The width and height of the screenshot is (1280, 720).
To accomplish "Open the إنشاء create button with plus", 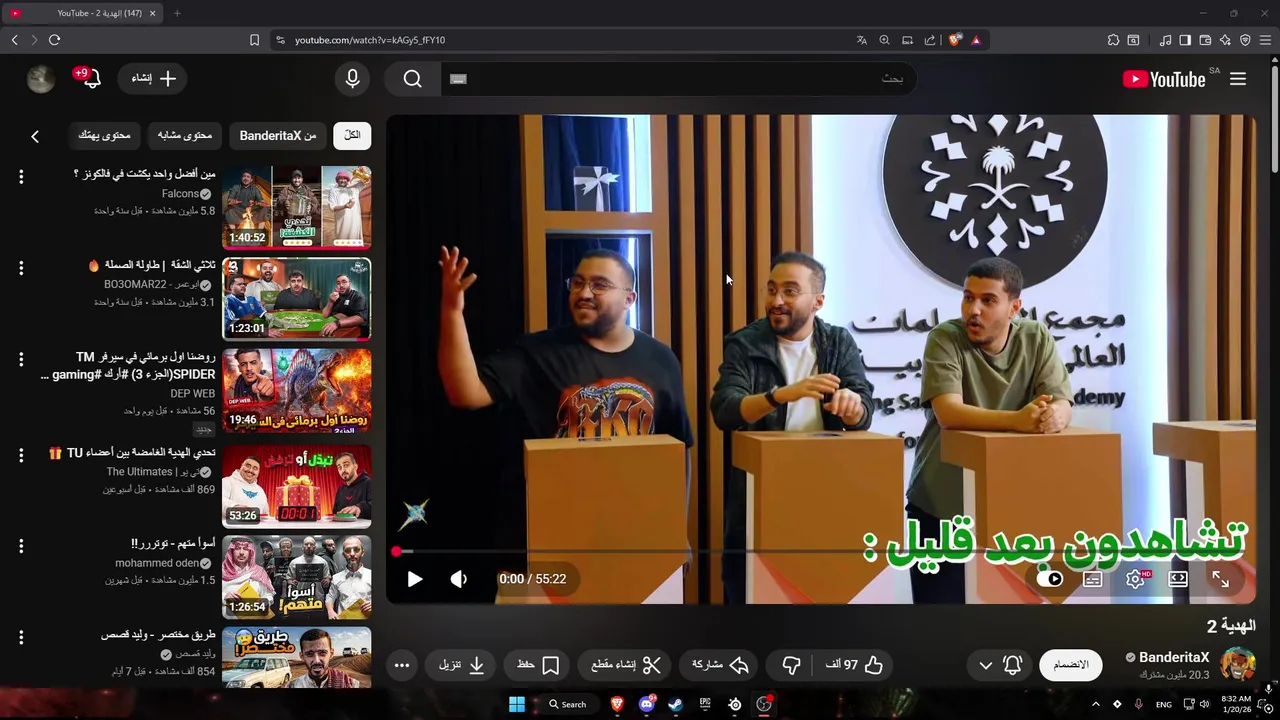I will click(153, 79).
